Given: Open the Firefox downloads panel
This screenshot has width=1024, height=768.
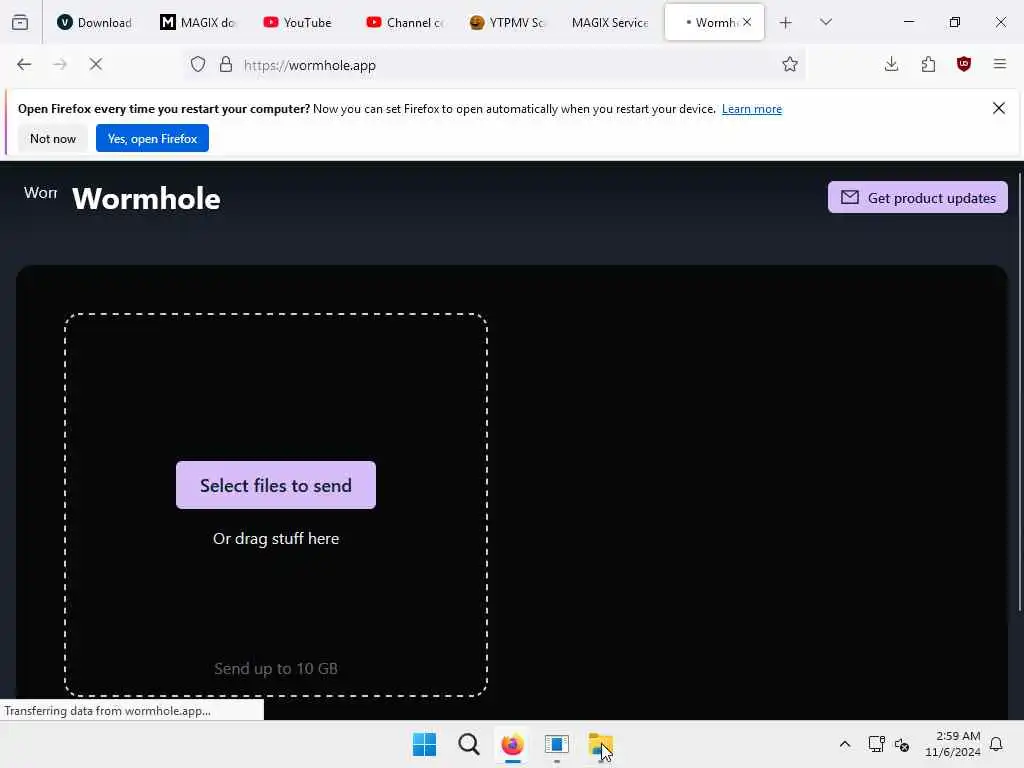Looking at the screenshot, I should 891,64.
